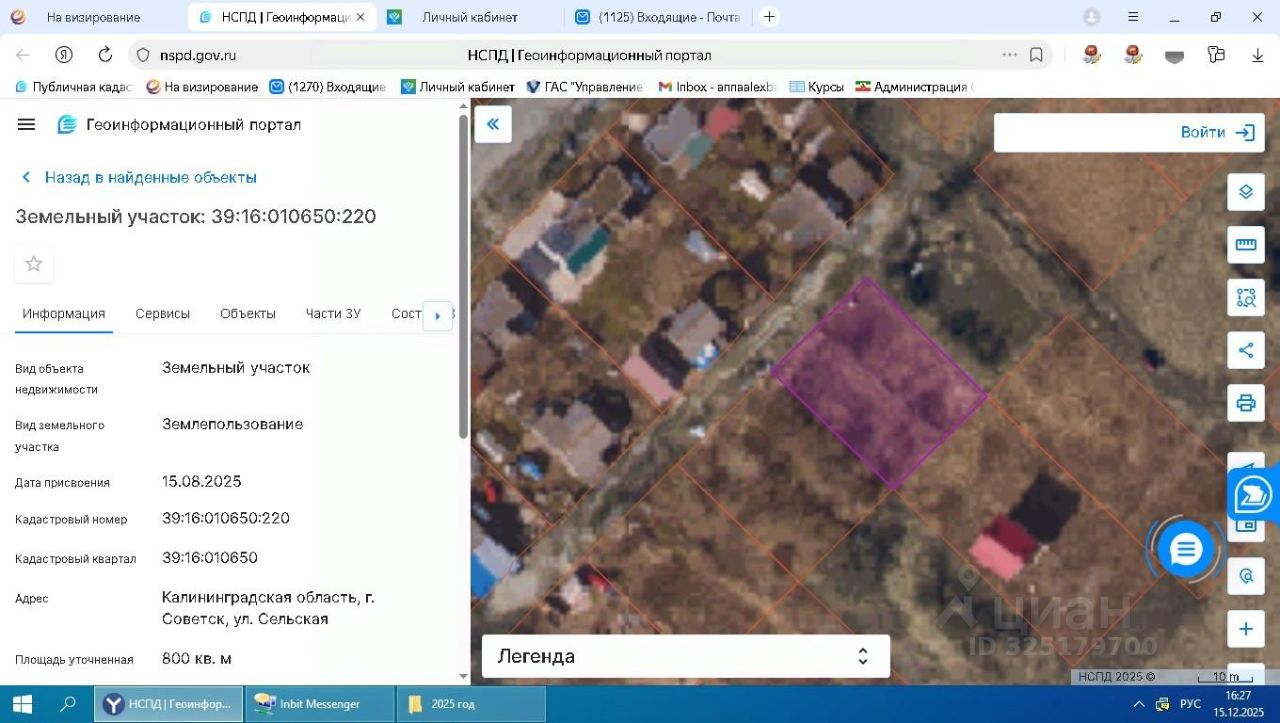The height and width of the screenshot is (723, 1280).
Task: Click the highlighted purple land parcel
Action: (x=879, y=383)
